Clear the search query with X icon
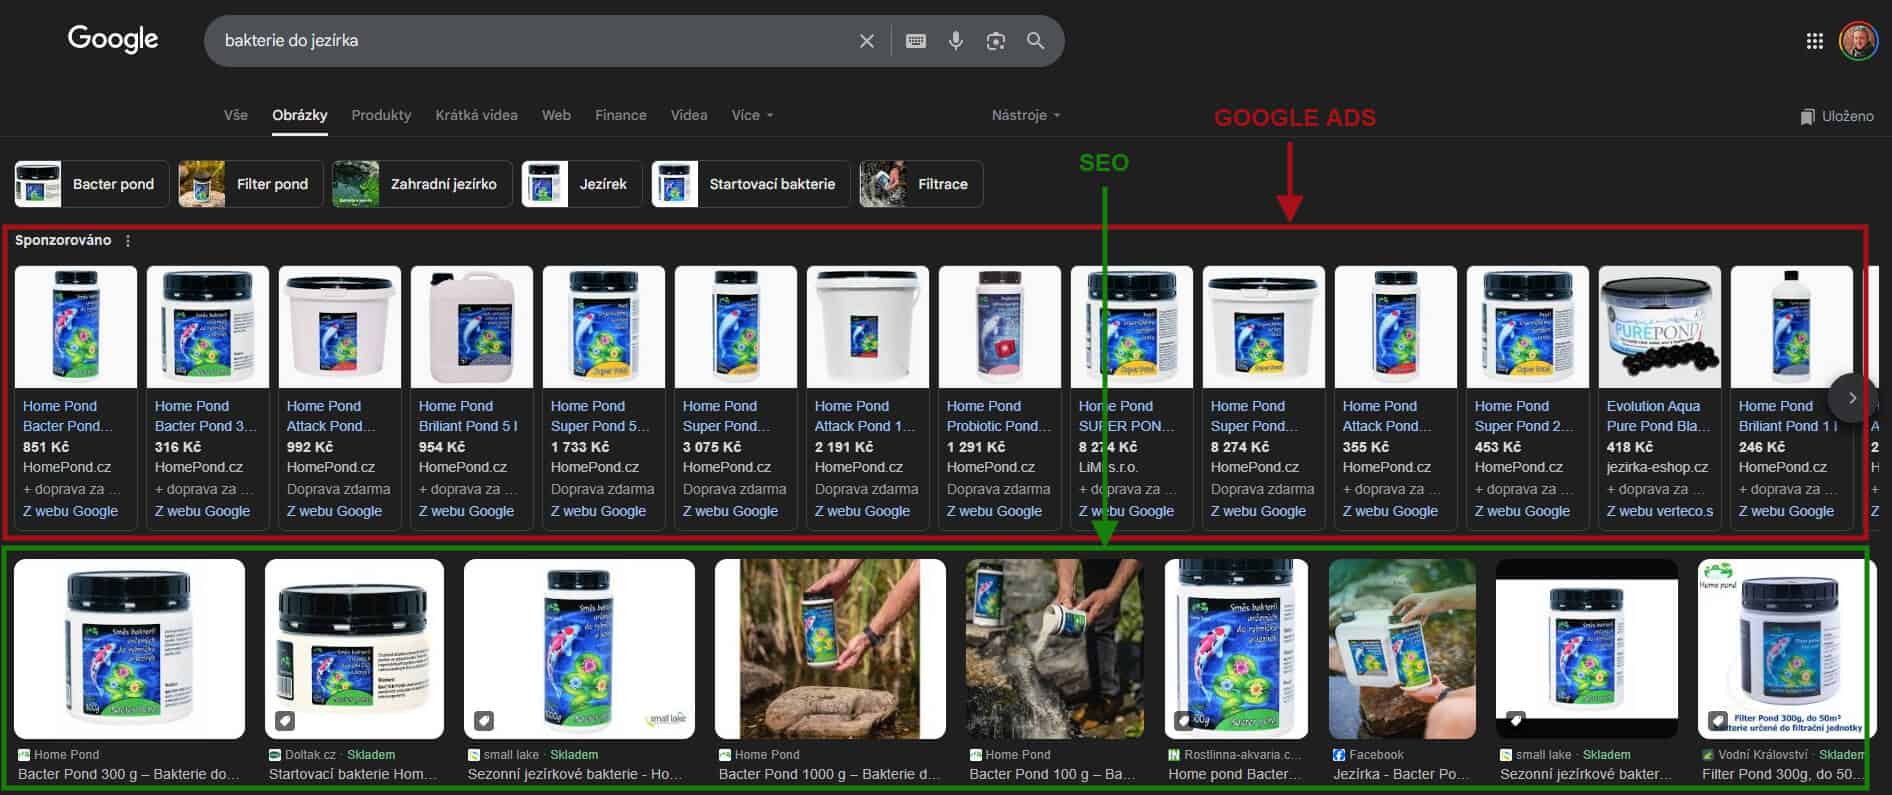Screen dimensions: 1892x795 (x=867, y=41)
